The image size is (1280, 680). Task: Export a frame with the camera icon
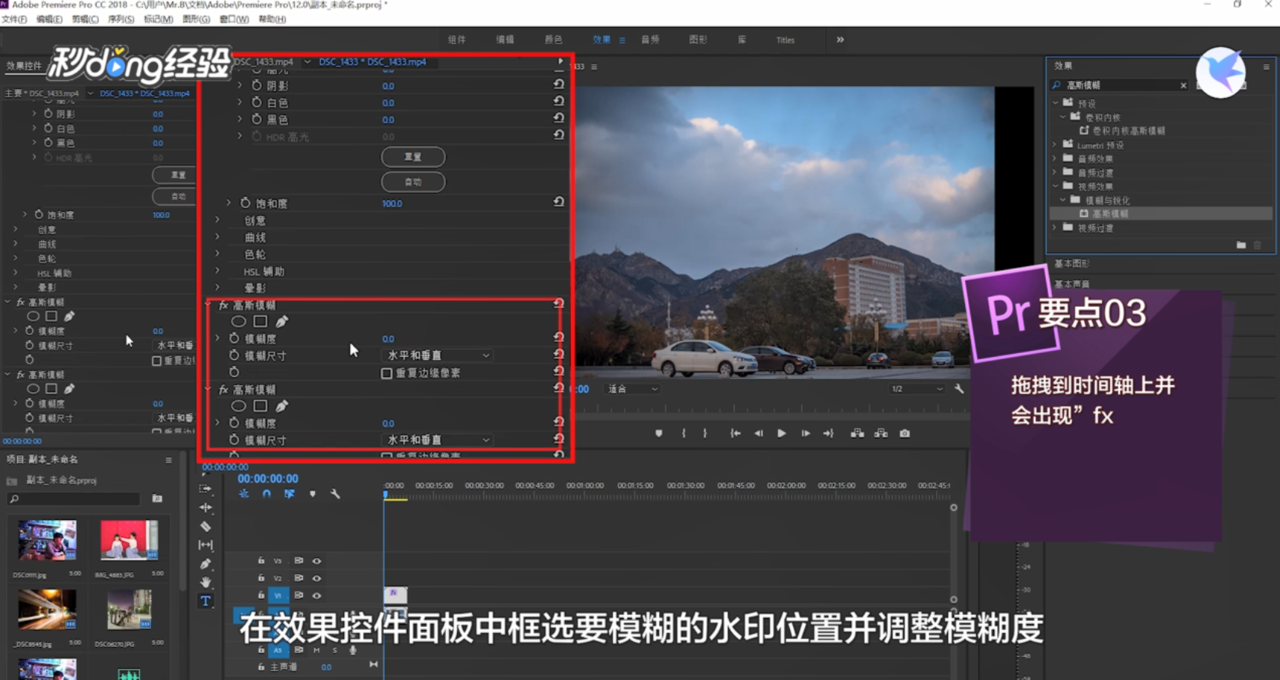click(905, 433)
